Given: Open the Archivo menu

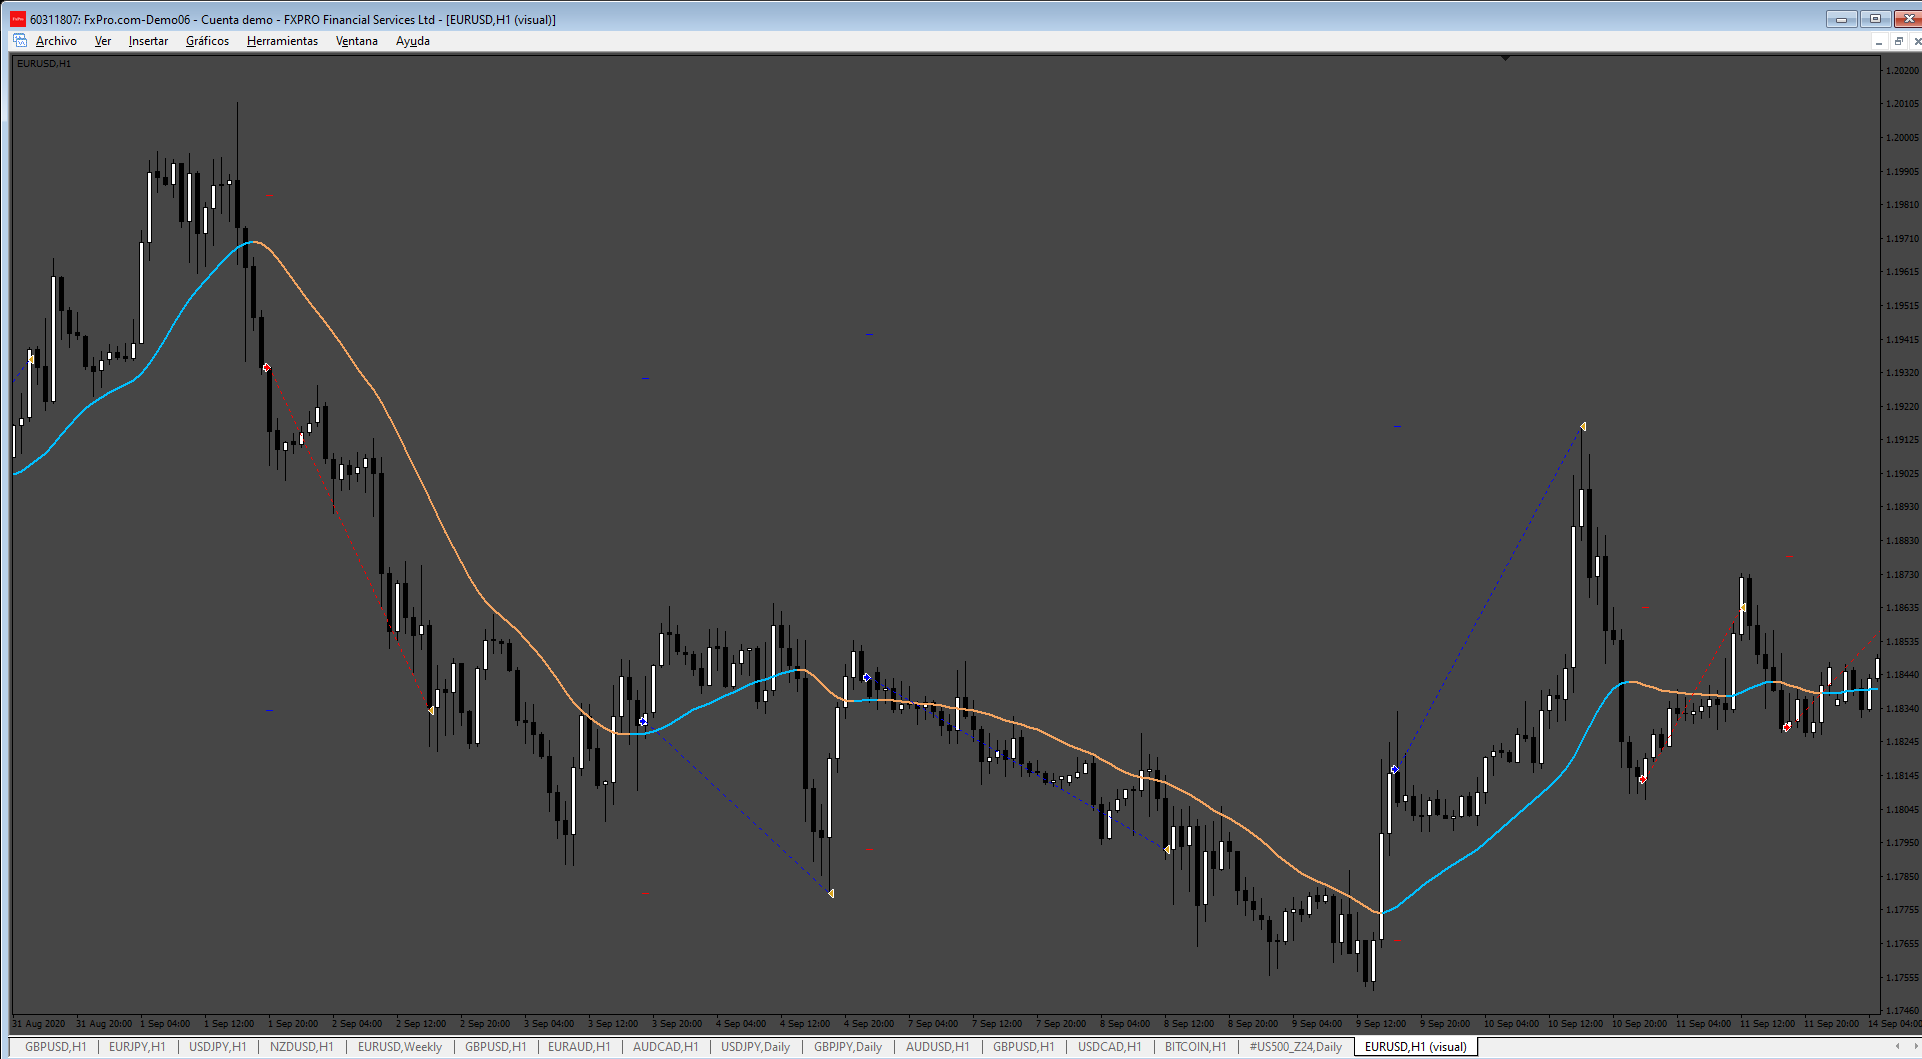Looking at the screenshot, I should click(56, 41).
